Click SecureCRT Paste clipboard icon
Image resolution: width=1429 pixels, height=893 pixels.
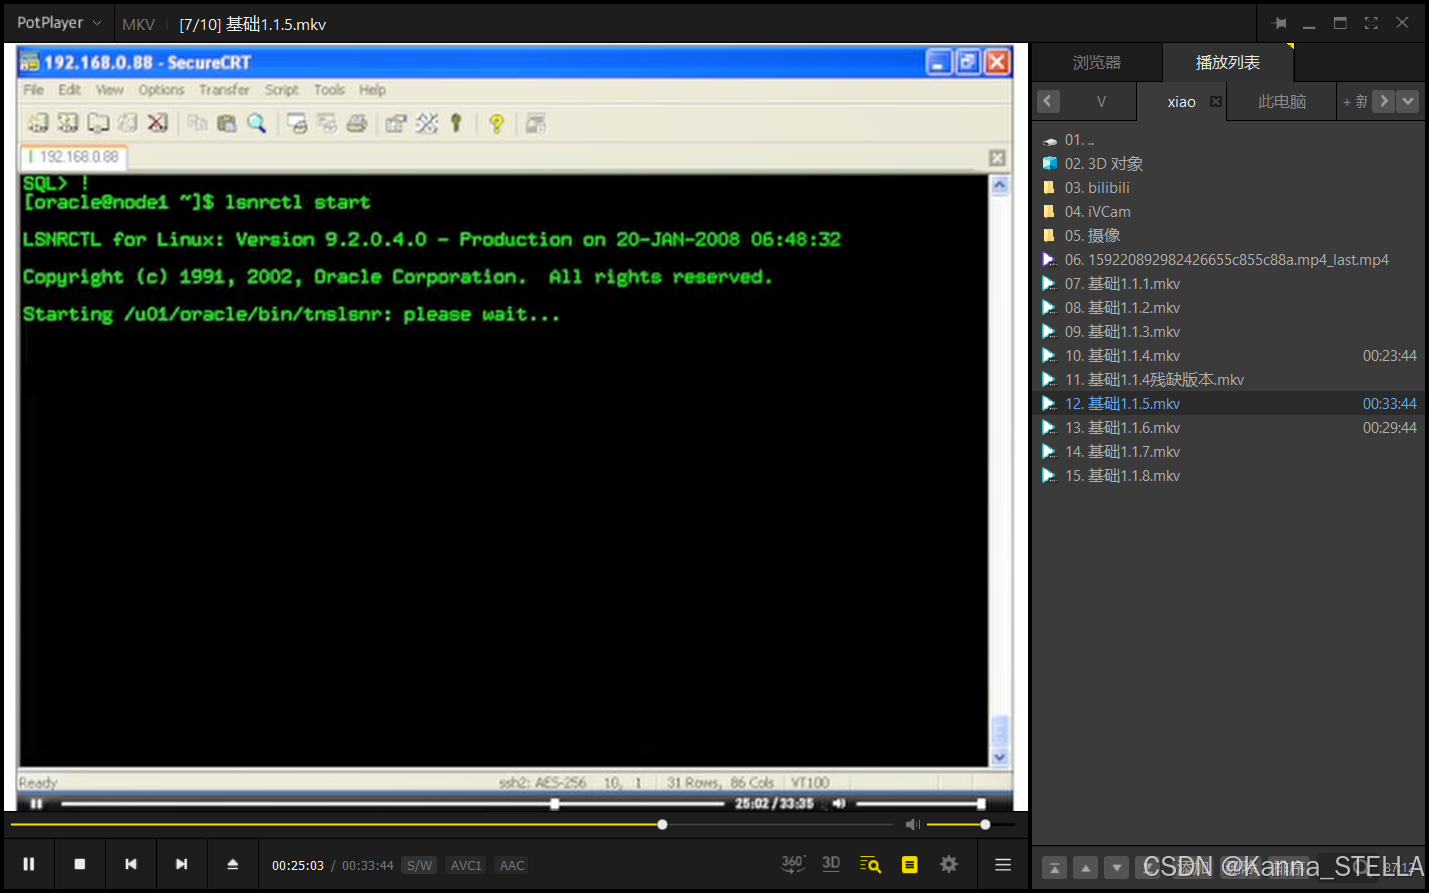coord(227,123)
